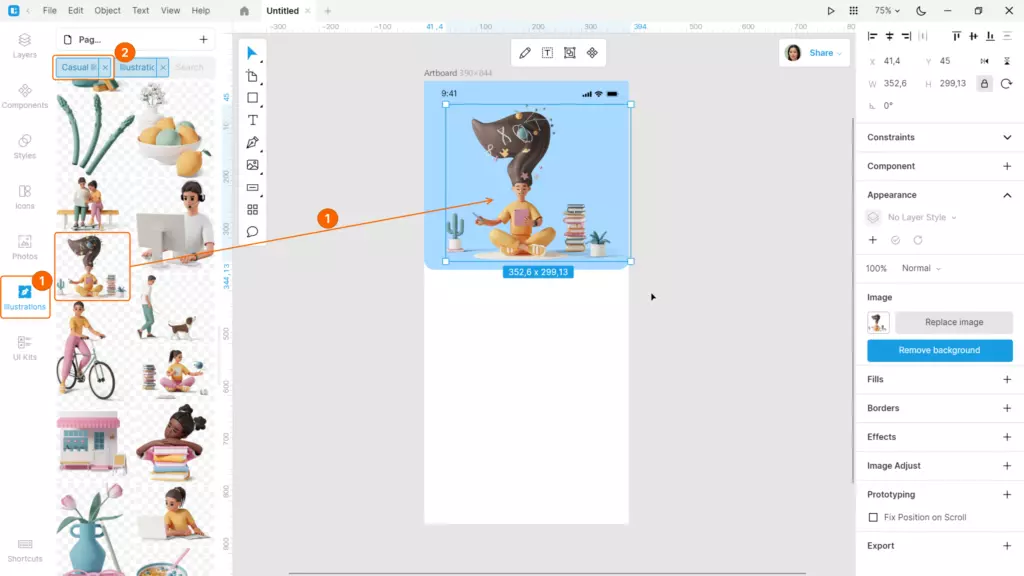1024x576 pixels.
Task: Select the Rectangle shape tool
Action: click(x=252, y=98)
